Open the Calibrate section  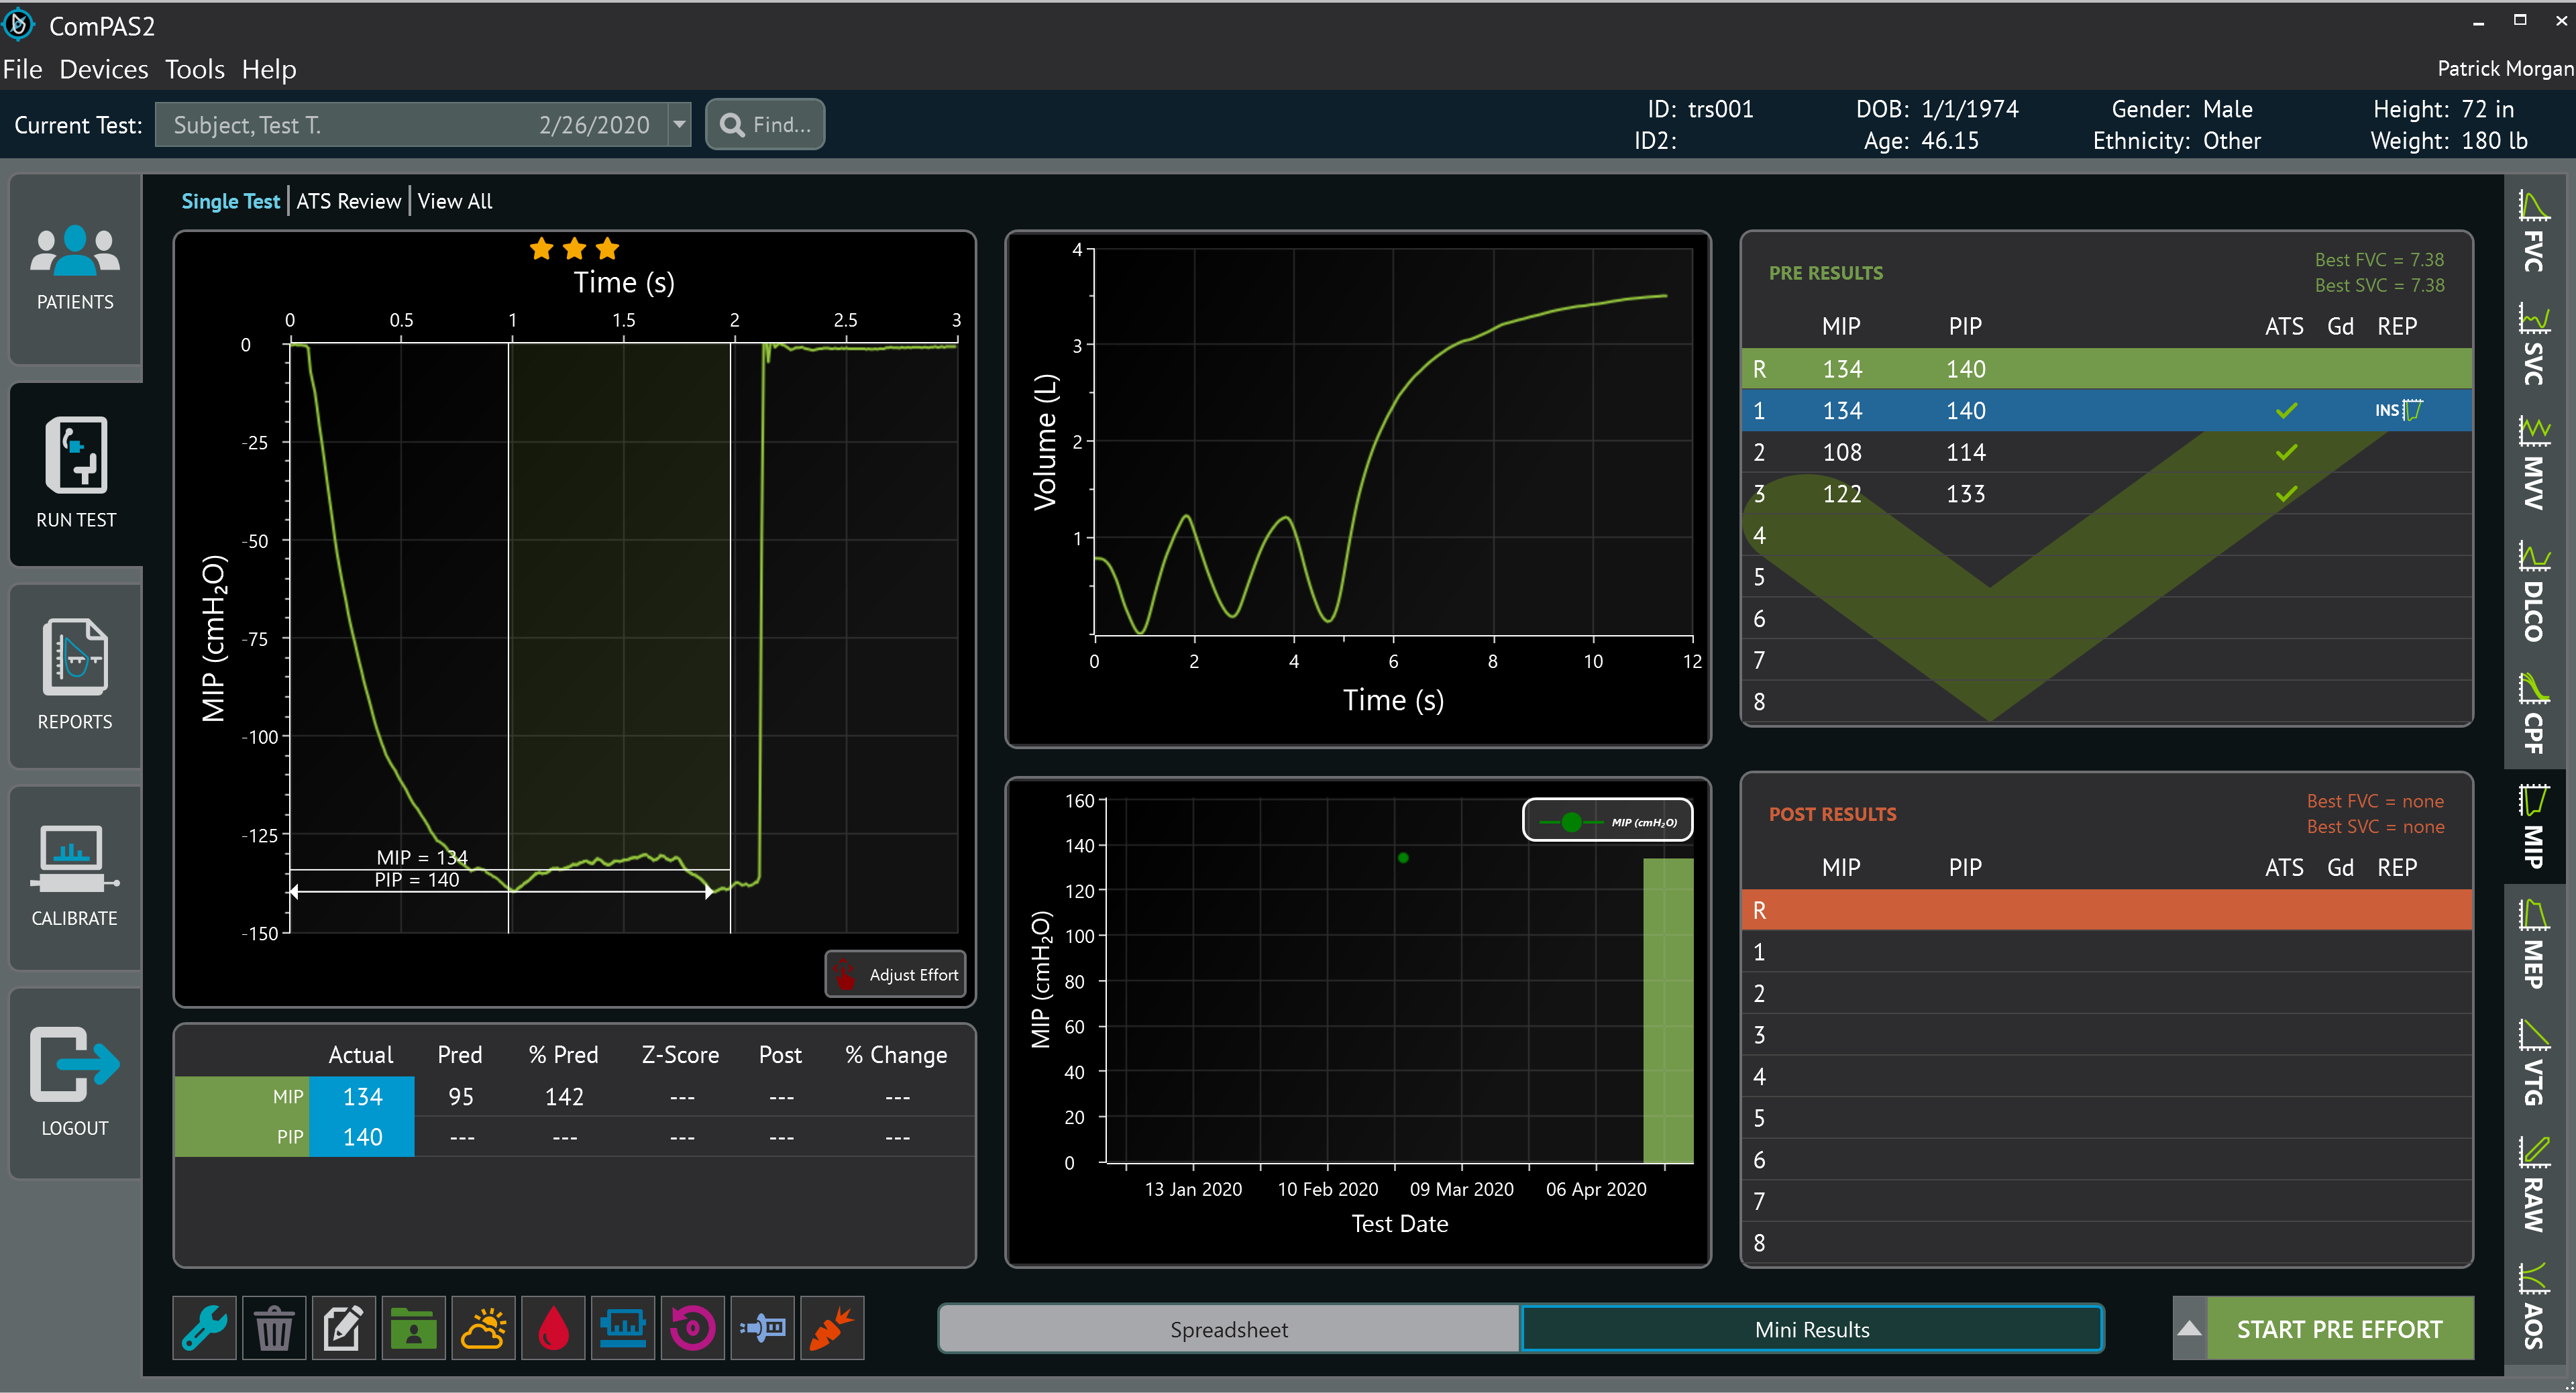(75, 876)
